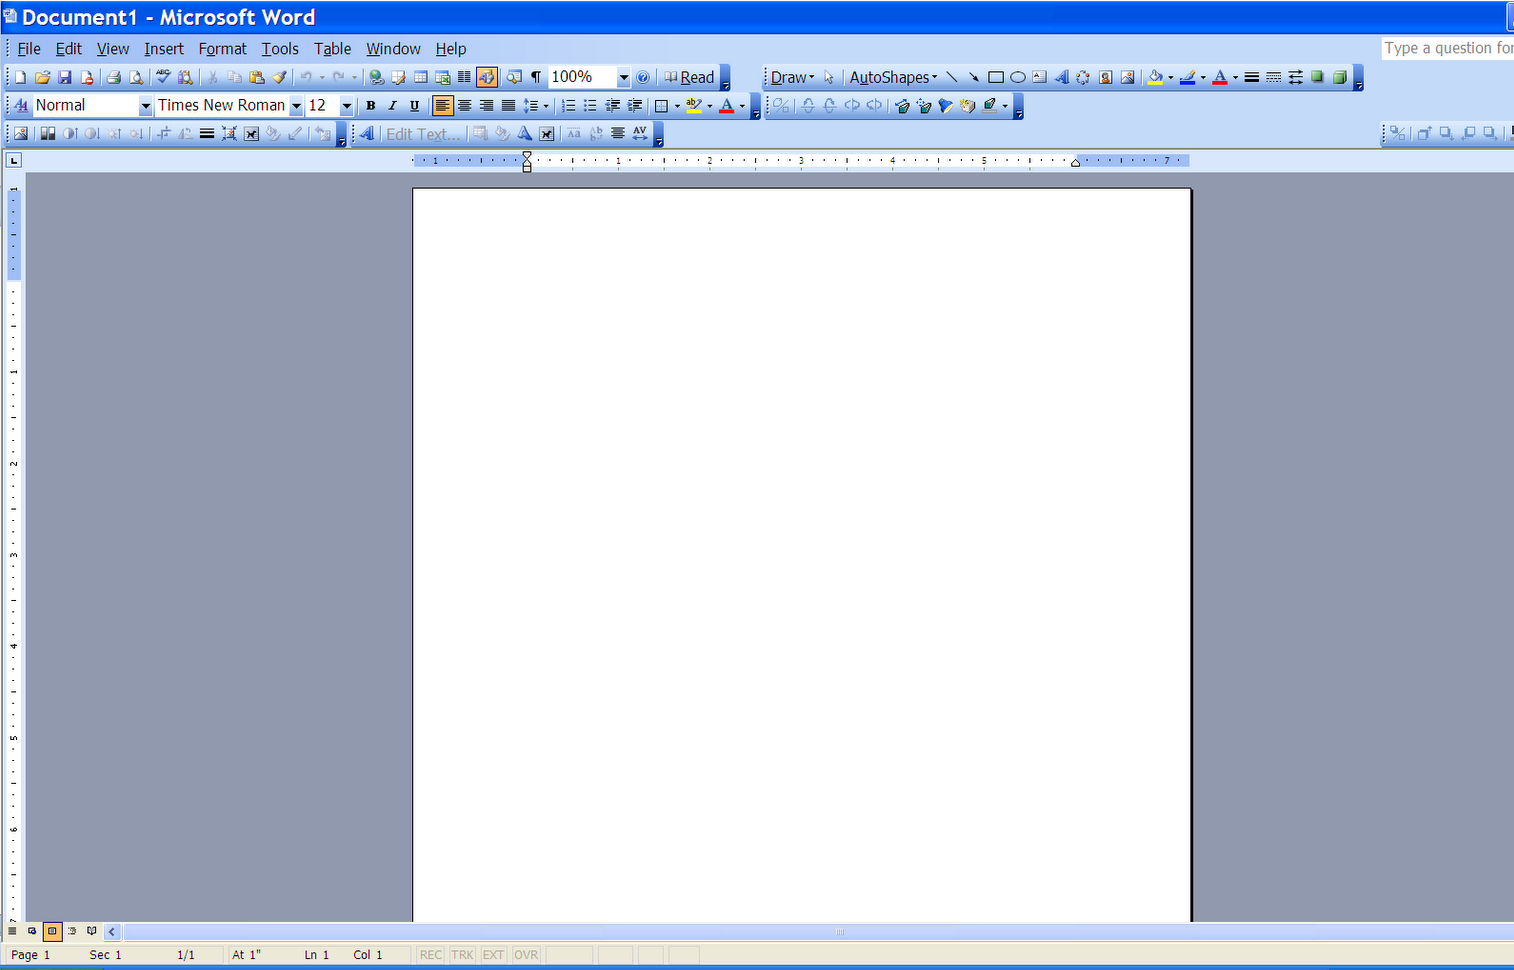This screenshot has height=970, width=1514.
Task: Click Insert Table icon
Action: point(420,77)
